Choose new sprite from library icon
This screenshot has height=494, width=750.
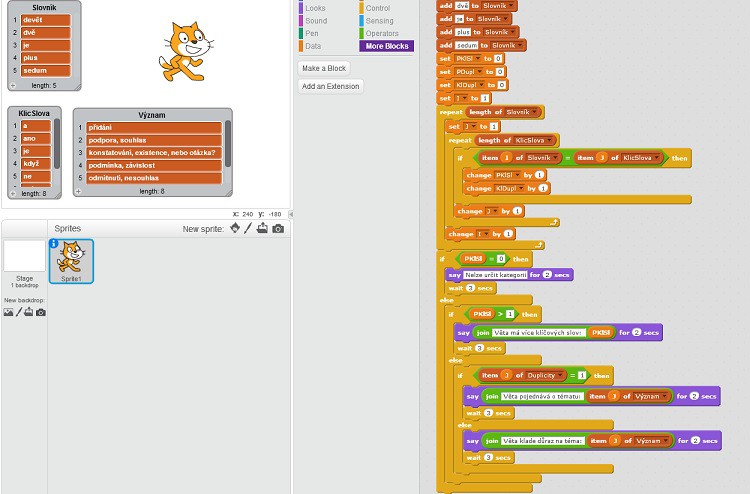[x=235, y=228]
